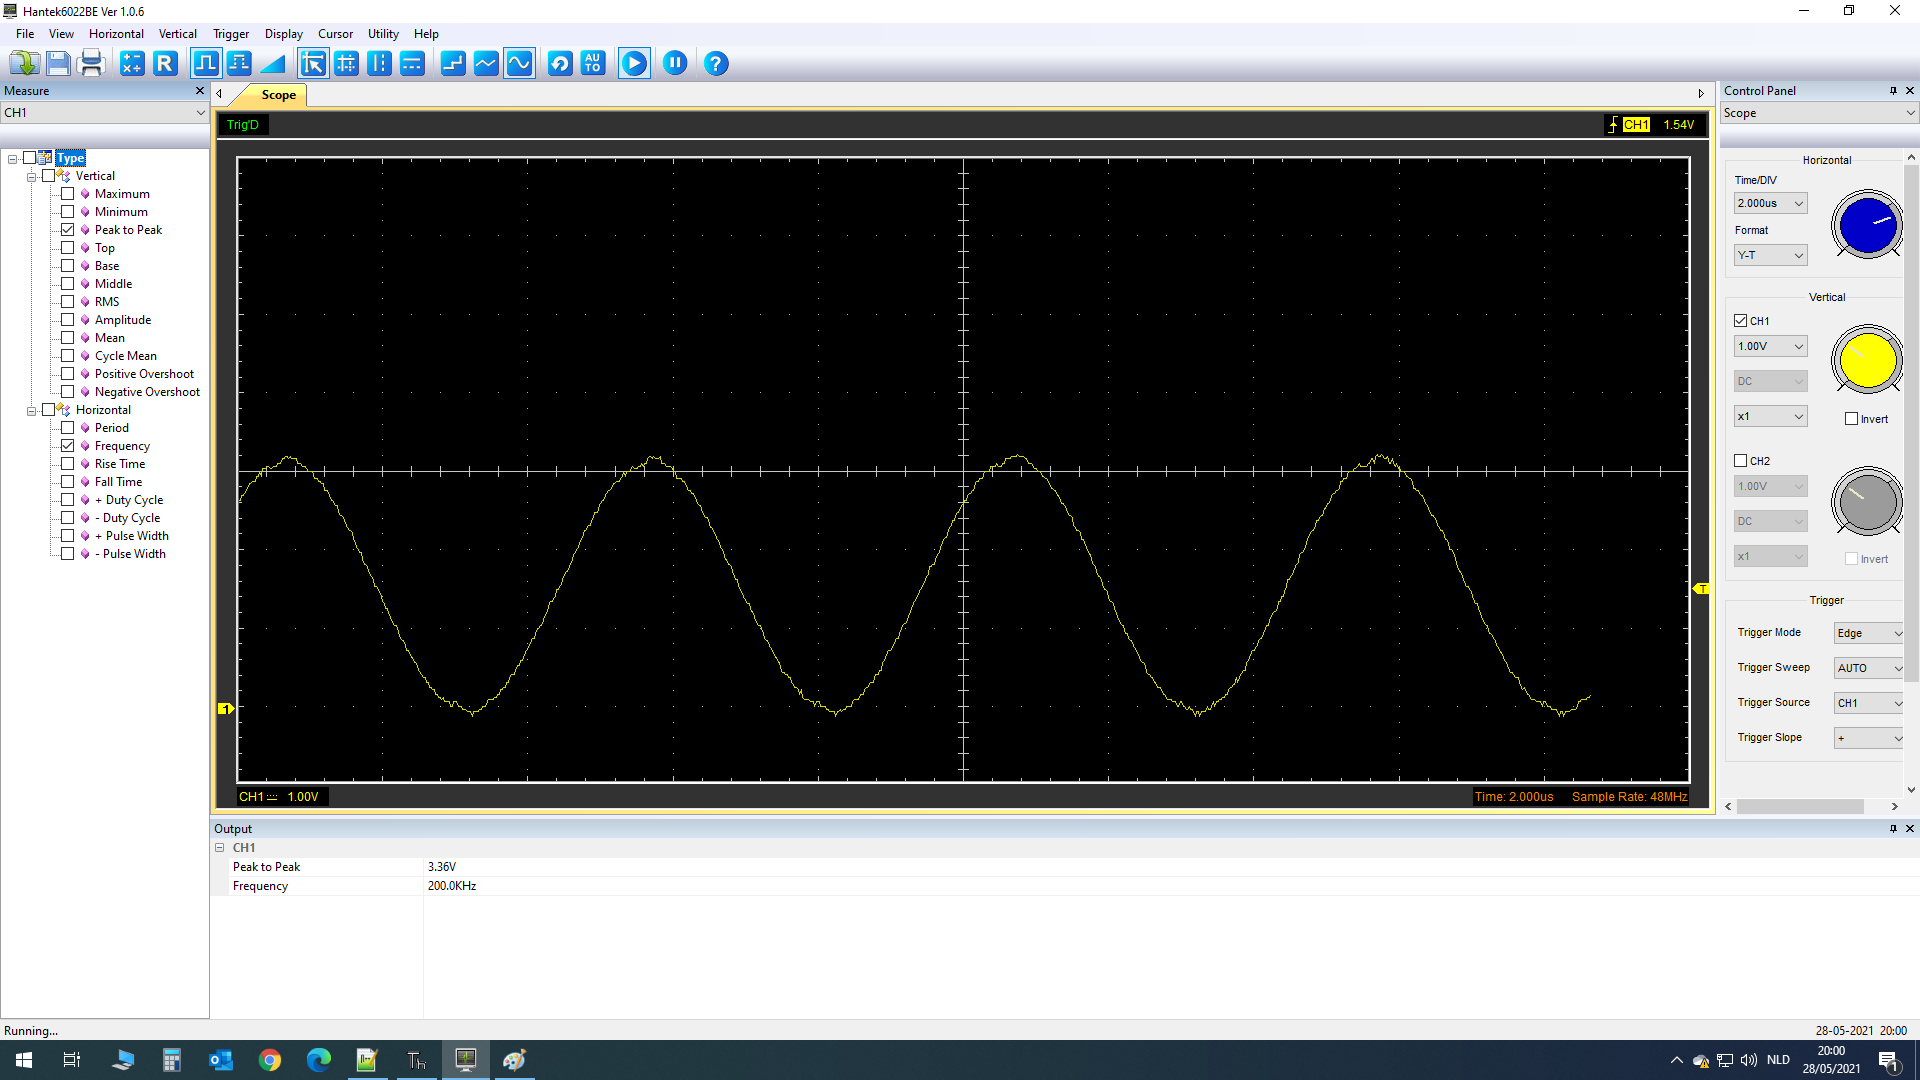Click the reference waveform R icon

pos(165,63)
